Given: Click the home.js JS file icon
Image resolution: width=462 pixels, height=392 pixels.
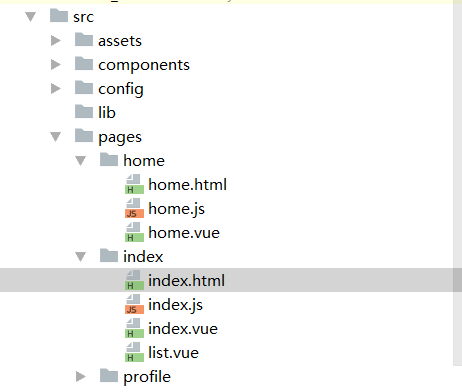Looking at the screenshot, I should 134,208.
